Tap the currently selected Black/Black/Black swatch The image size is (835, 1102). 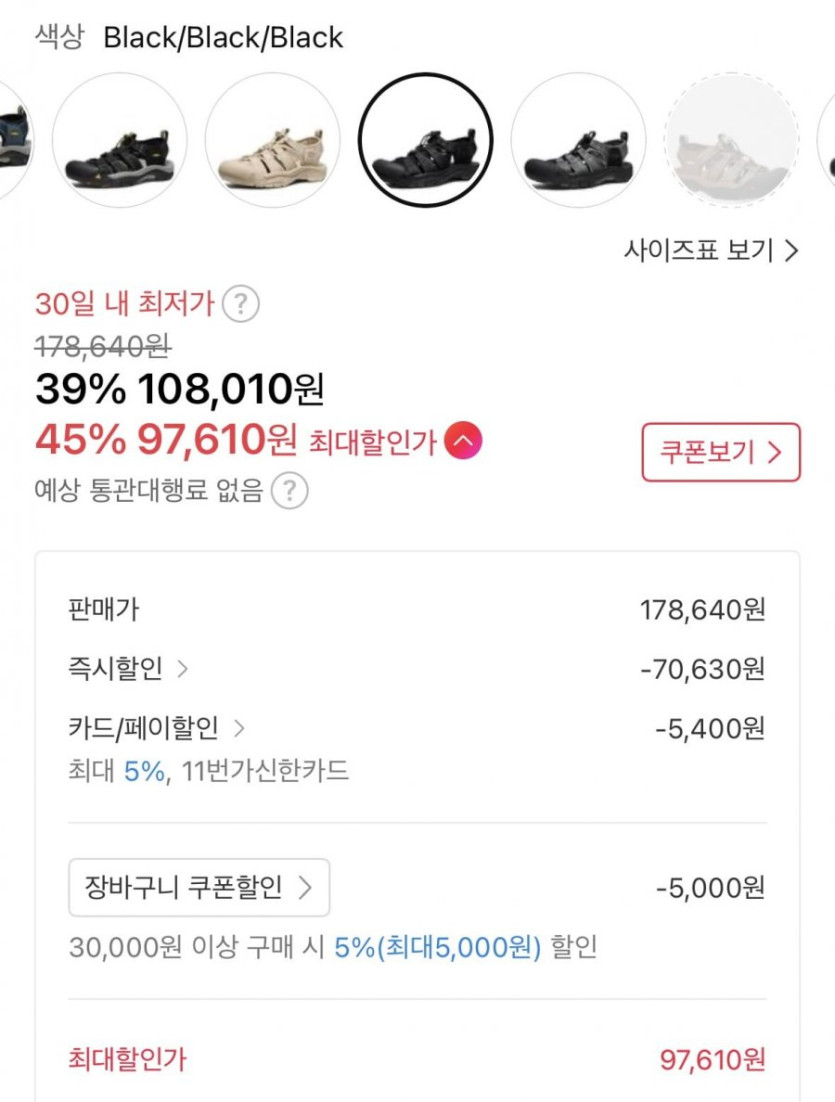[x=425, y=140]
